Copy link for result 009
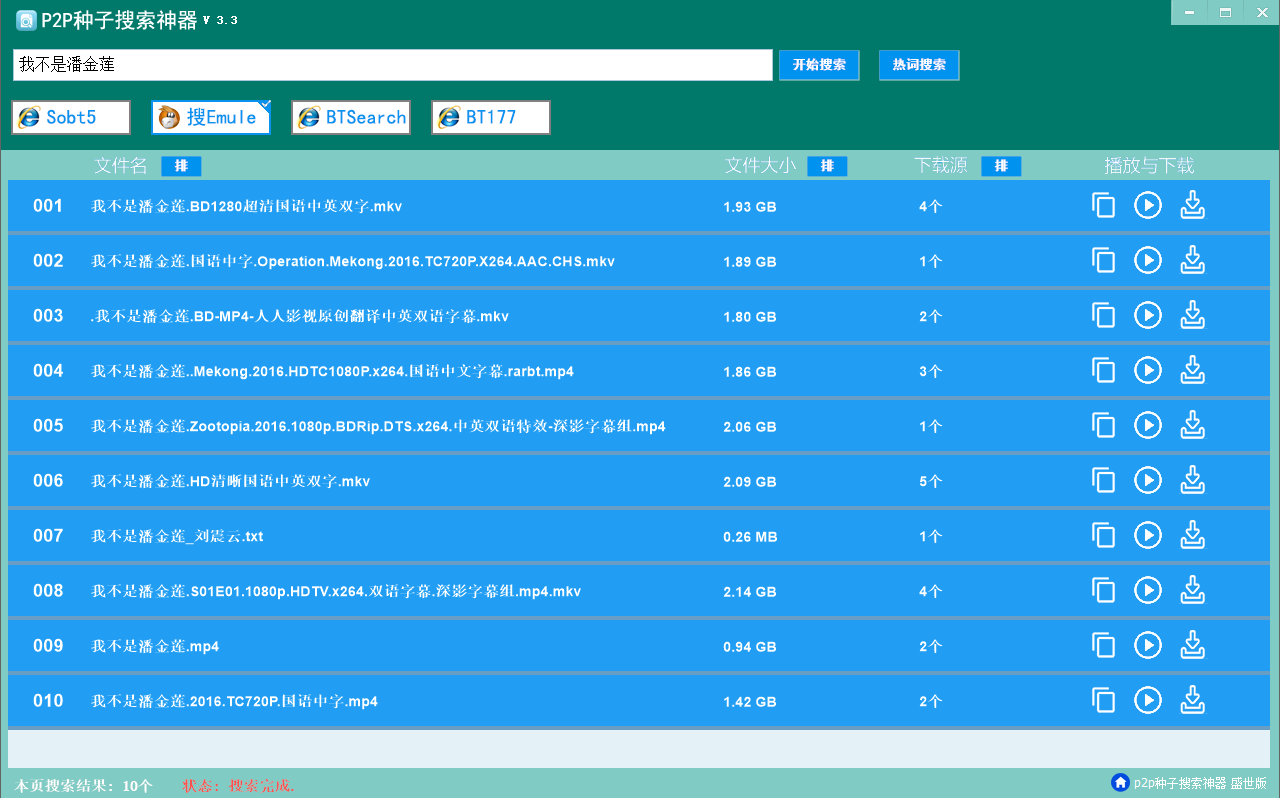 1103,646
